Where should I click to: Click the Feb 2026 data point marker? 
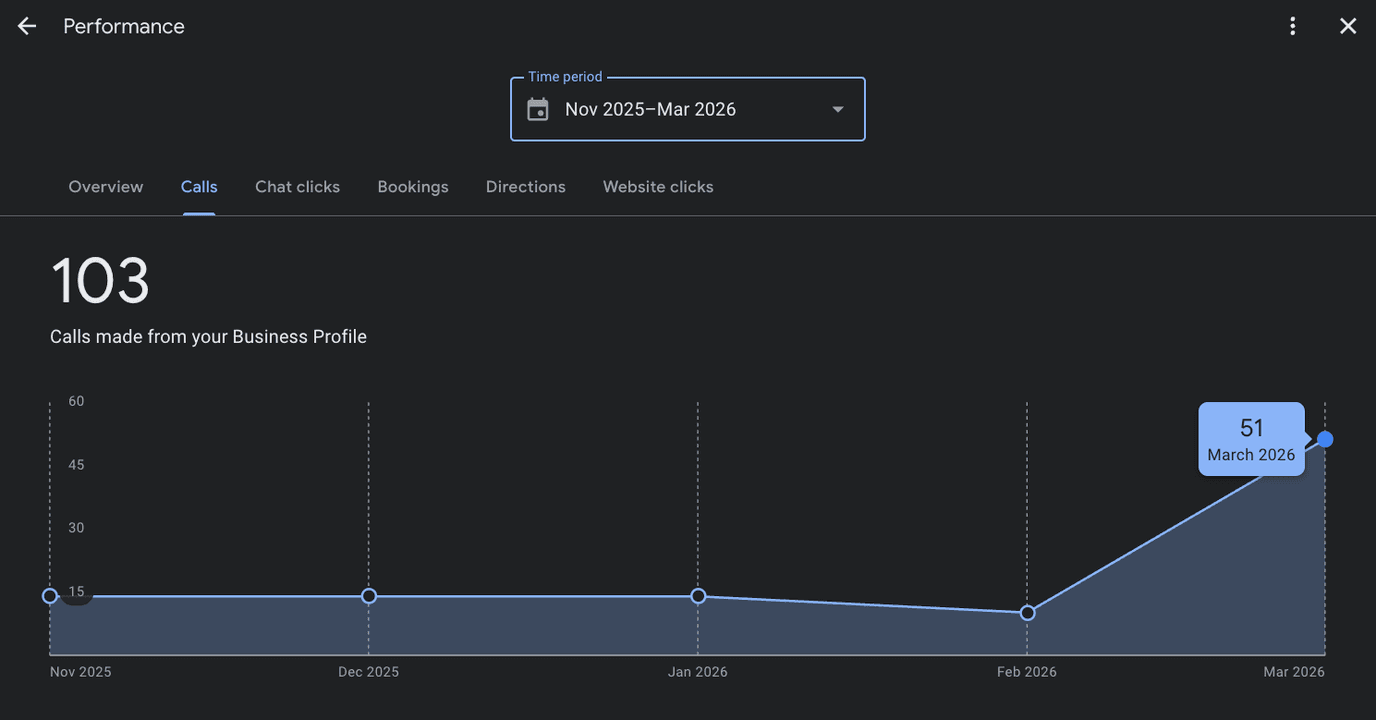coord(1027,613)
